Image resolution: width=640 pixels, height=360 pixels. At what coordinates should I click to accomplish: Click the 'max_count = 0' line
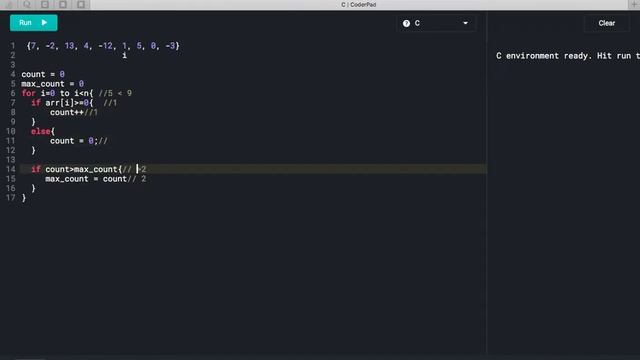tap(52, 84)
